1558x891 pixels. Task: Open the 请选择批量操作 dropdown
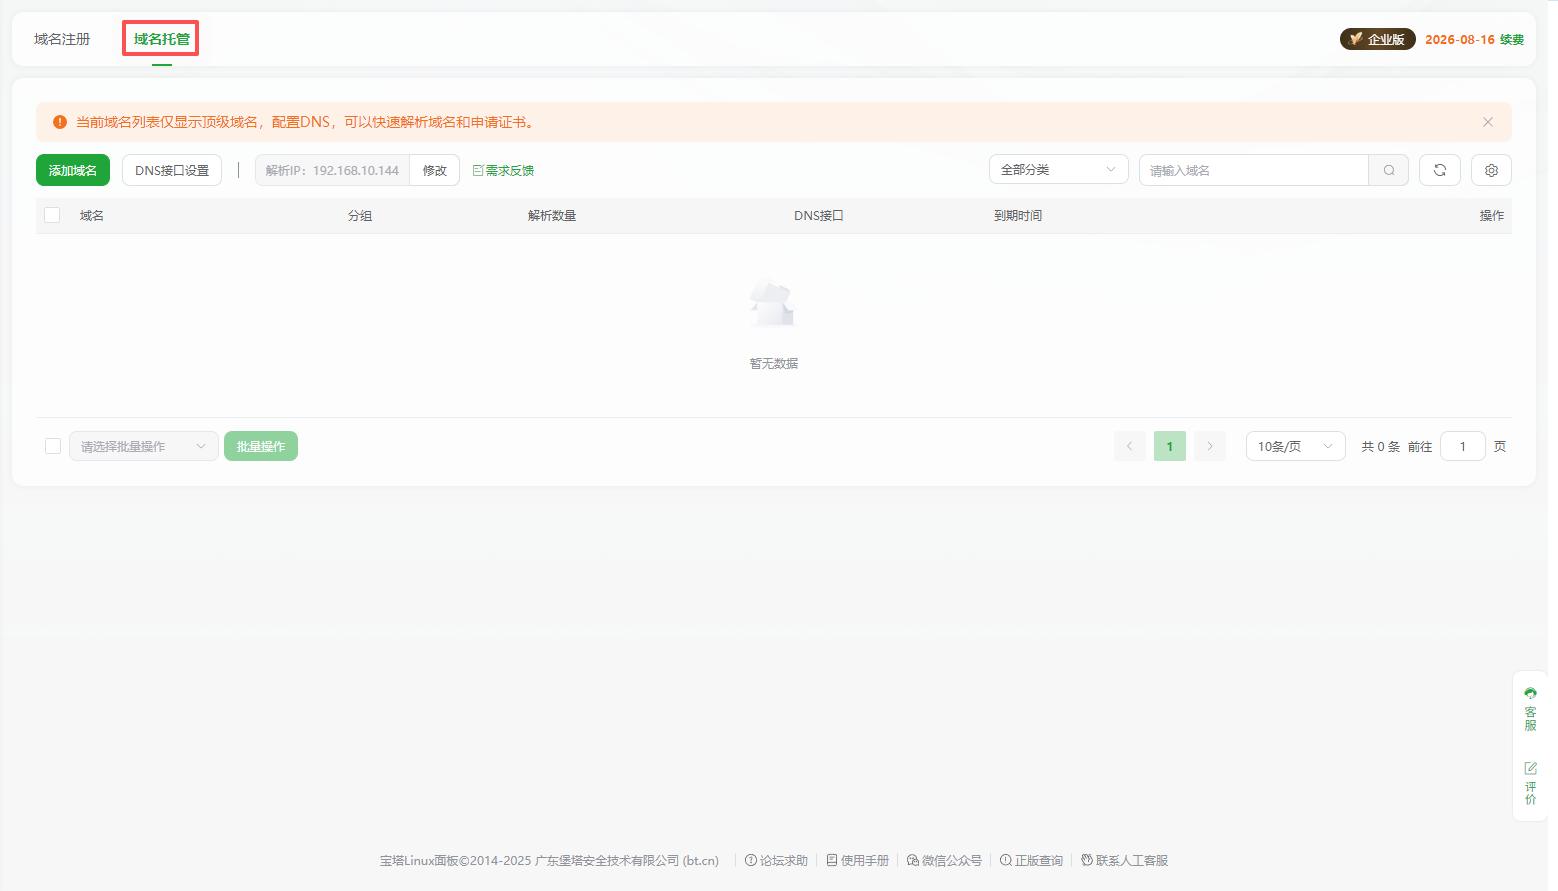click(x=143, y=446)
